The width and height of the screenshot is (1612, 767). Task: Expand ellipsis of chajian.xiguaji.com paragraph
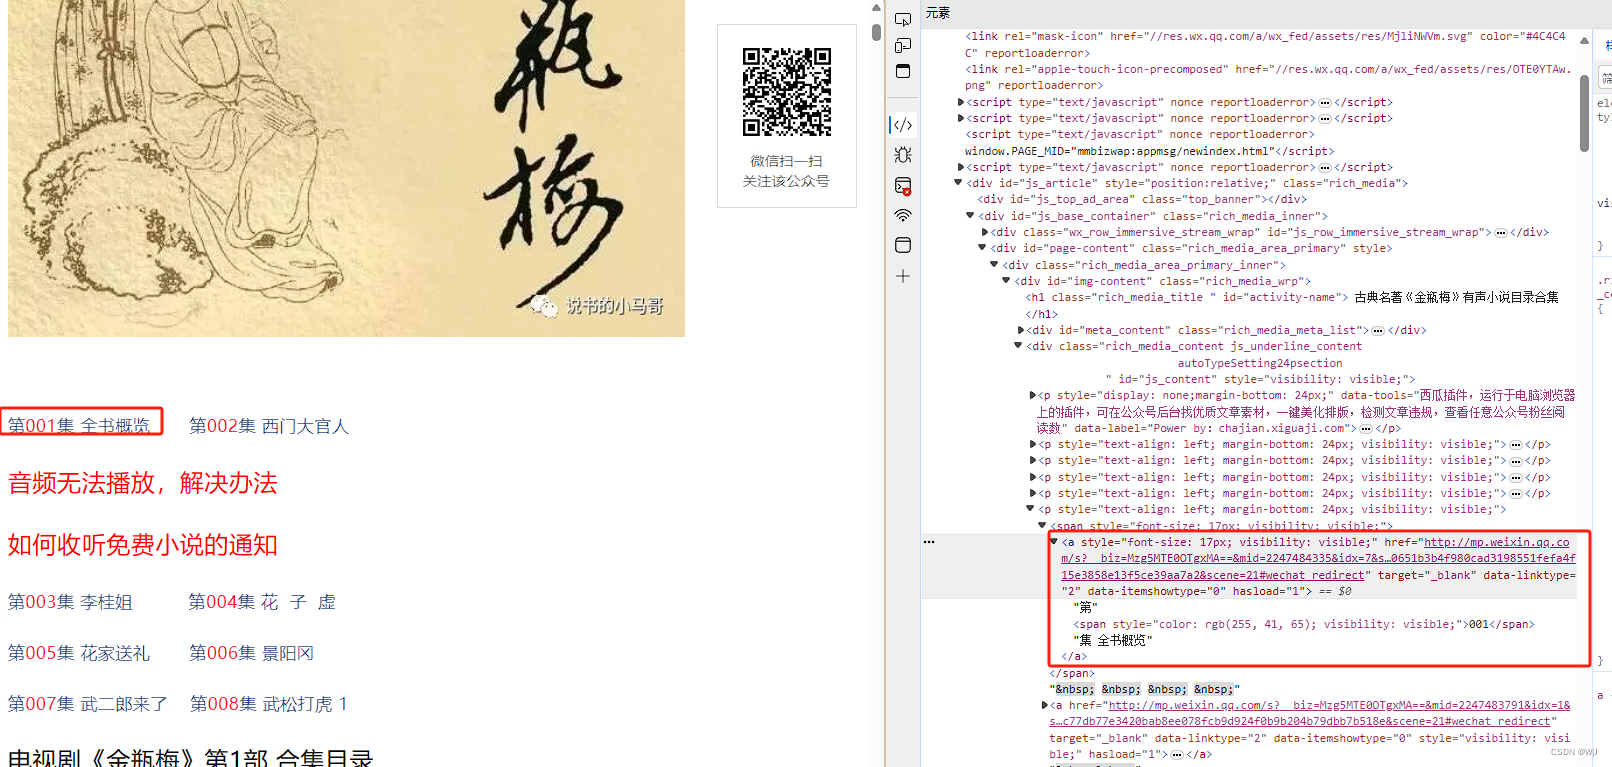(x=1366, y=429)
